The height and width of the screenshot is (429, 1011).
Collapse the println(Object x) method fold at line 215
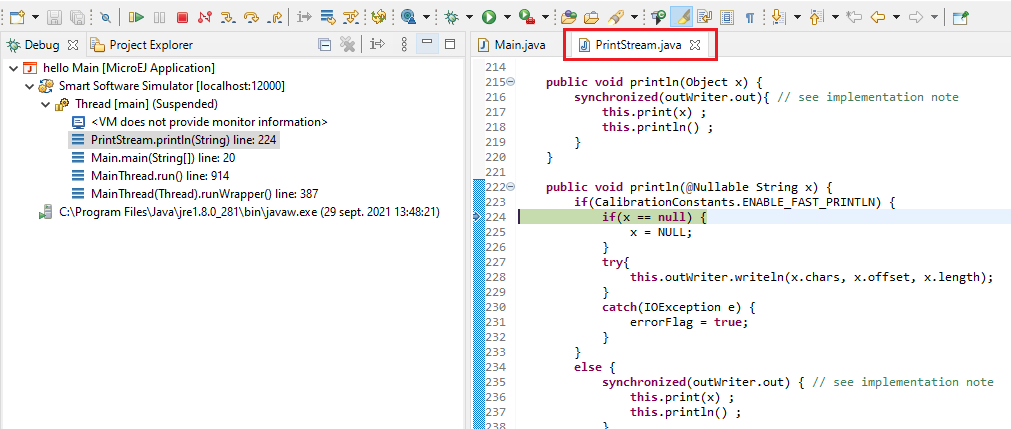point(511,82)
